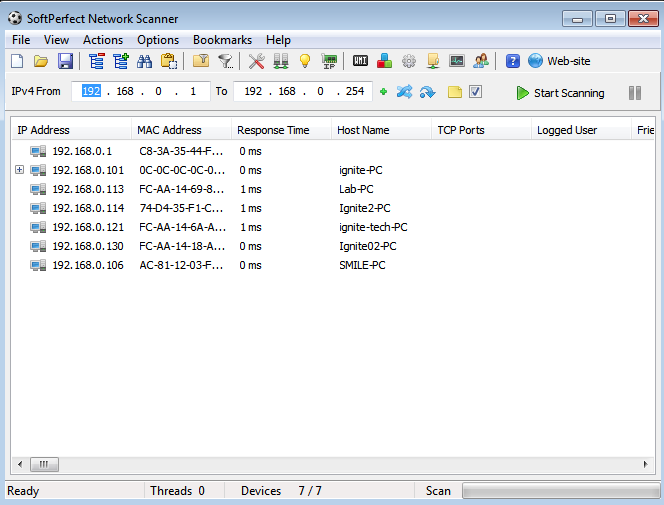Click the IPv4 From first octet 192
Viewport: 664px width, 505px height.
[x=91, y=91]
